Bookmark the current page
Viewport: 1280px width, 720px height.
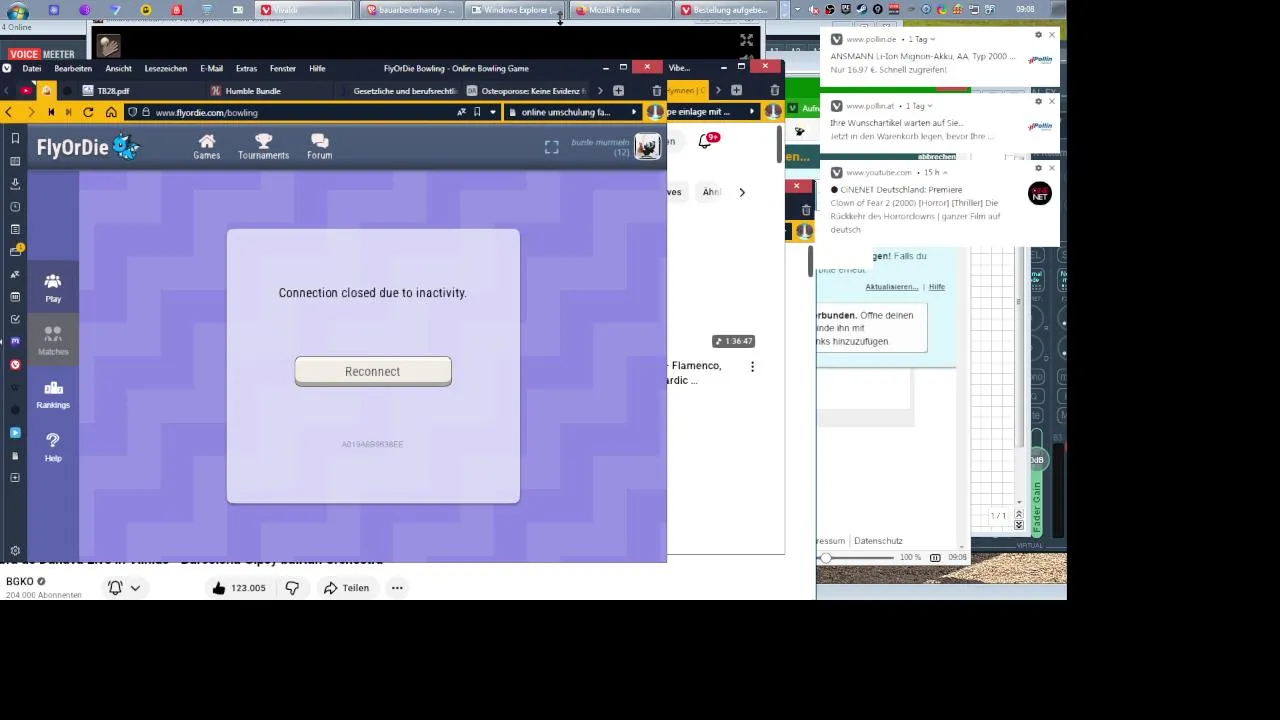477,112
